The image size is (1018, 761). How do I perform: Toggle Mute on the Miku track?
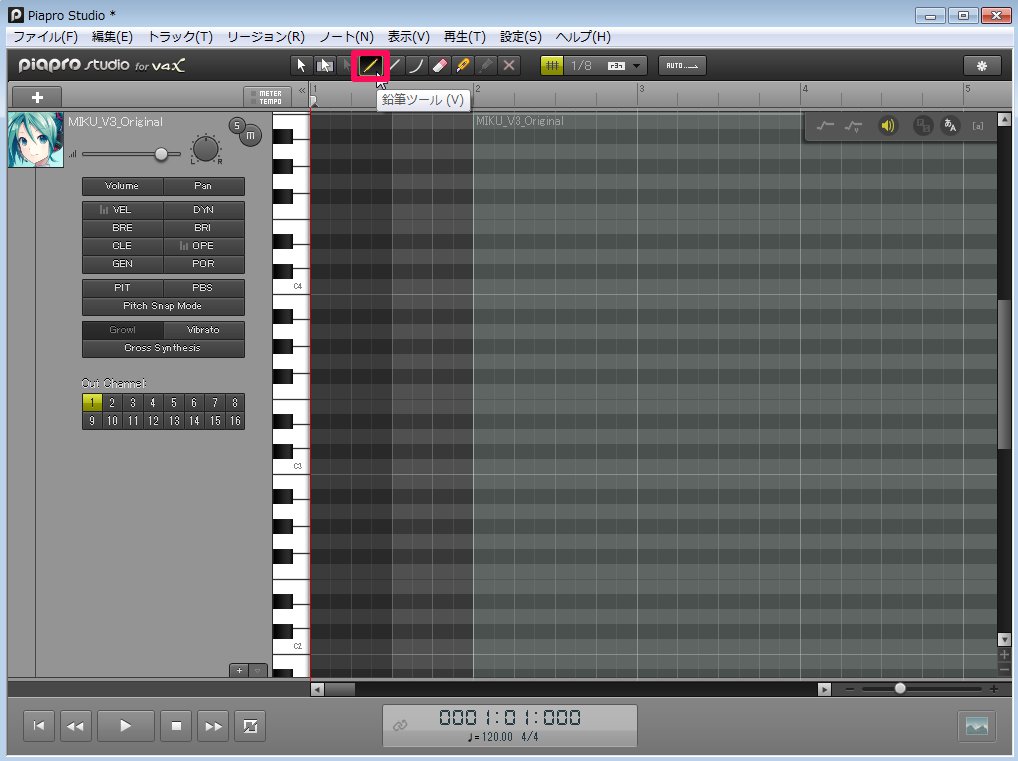point(251,136)
